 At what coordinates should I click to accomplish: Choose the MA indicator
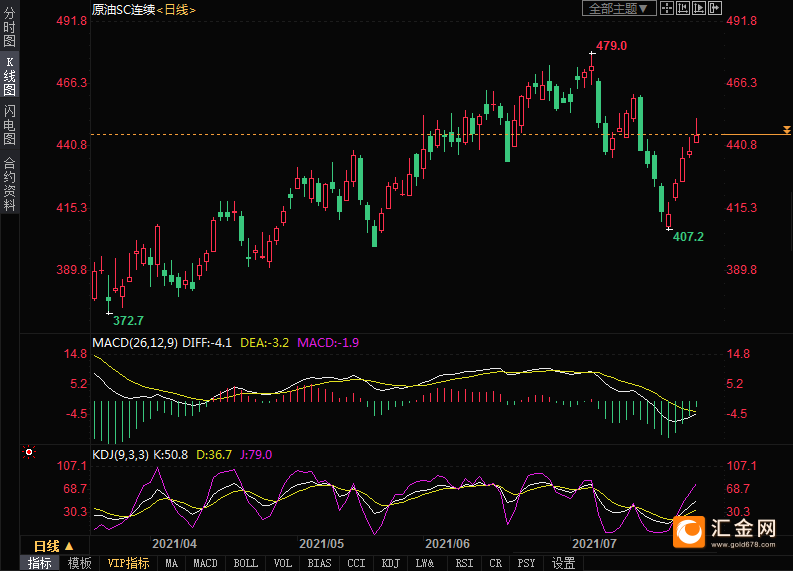point(172,563)
